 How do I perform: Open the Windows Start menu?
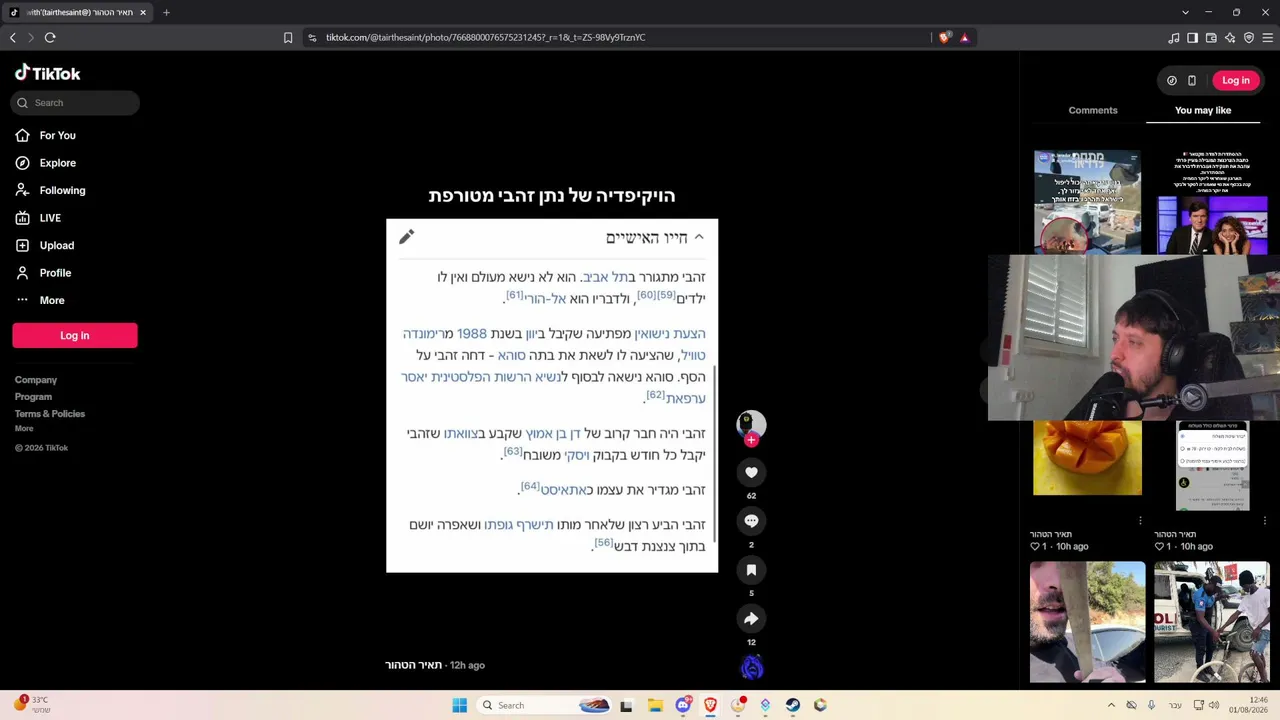[459, 706]
